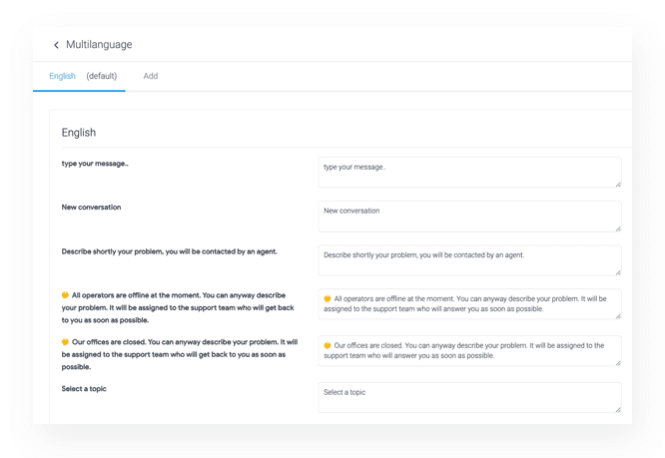Click the 'type your message..' text field
The image size is (665, 458).
click(469, 173)
